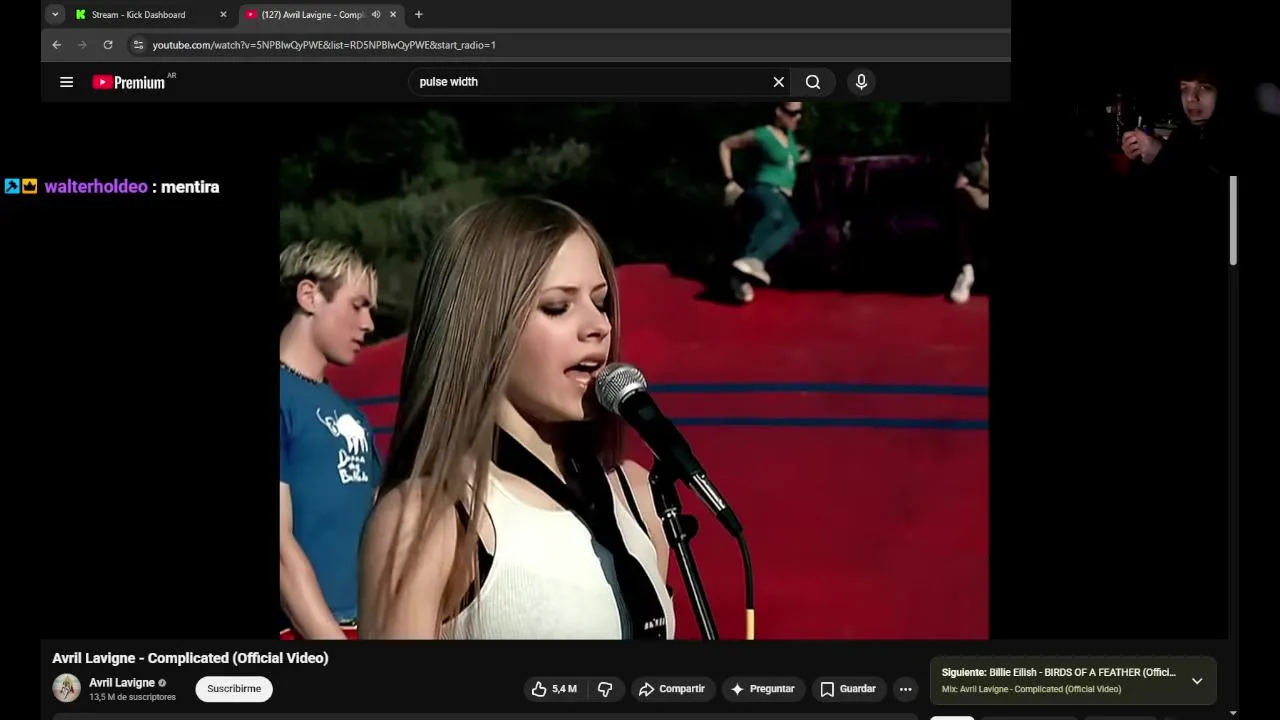The height and width of the screenshot is (720, 1280).
Task: Open more actions three-dot menu
Action: pos(905,689)
